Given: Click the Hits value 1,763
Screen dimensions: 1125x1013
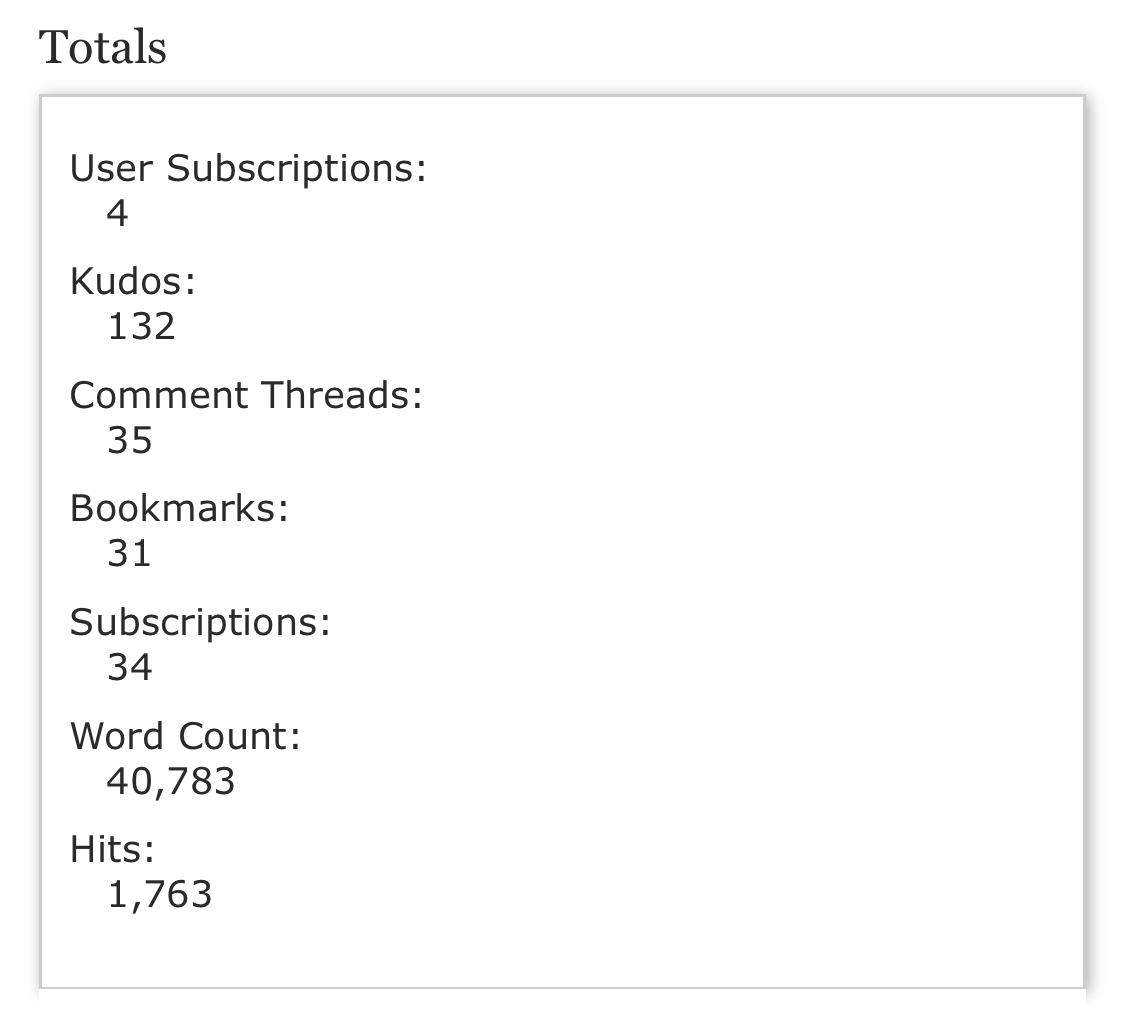Looking at the screenshot, I should [160, 894].
